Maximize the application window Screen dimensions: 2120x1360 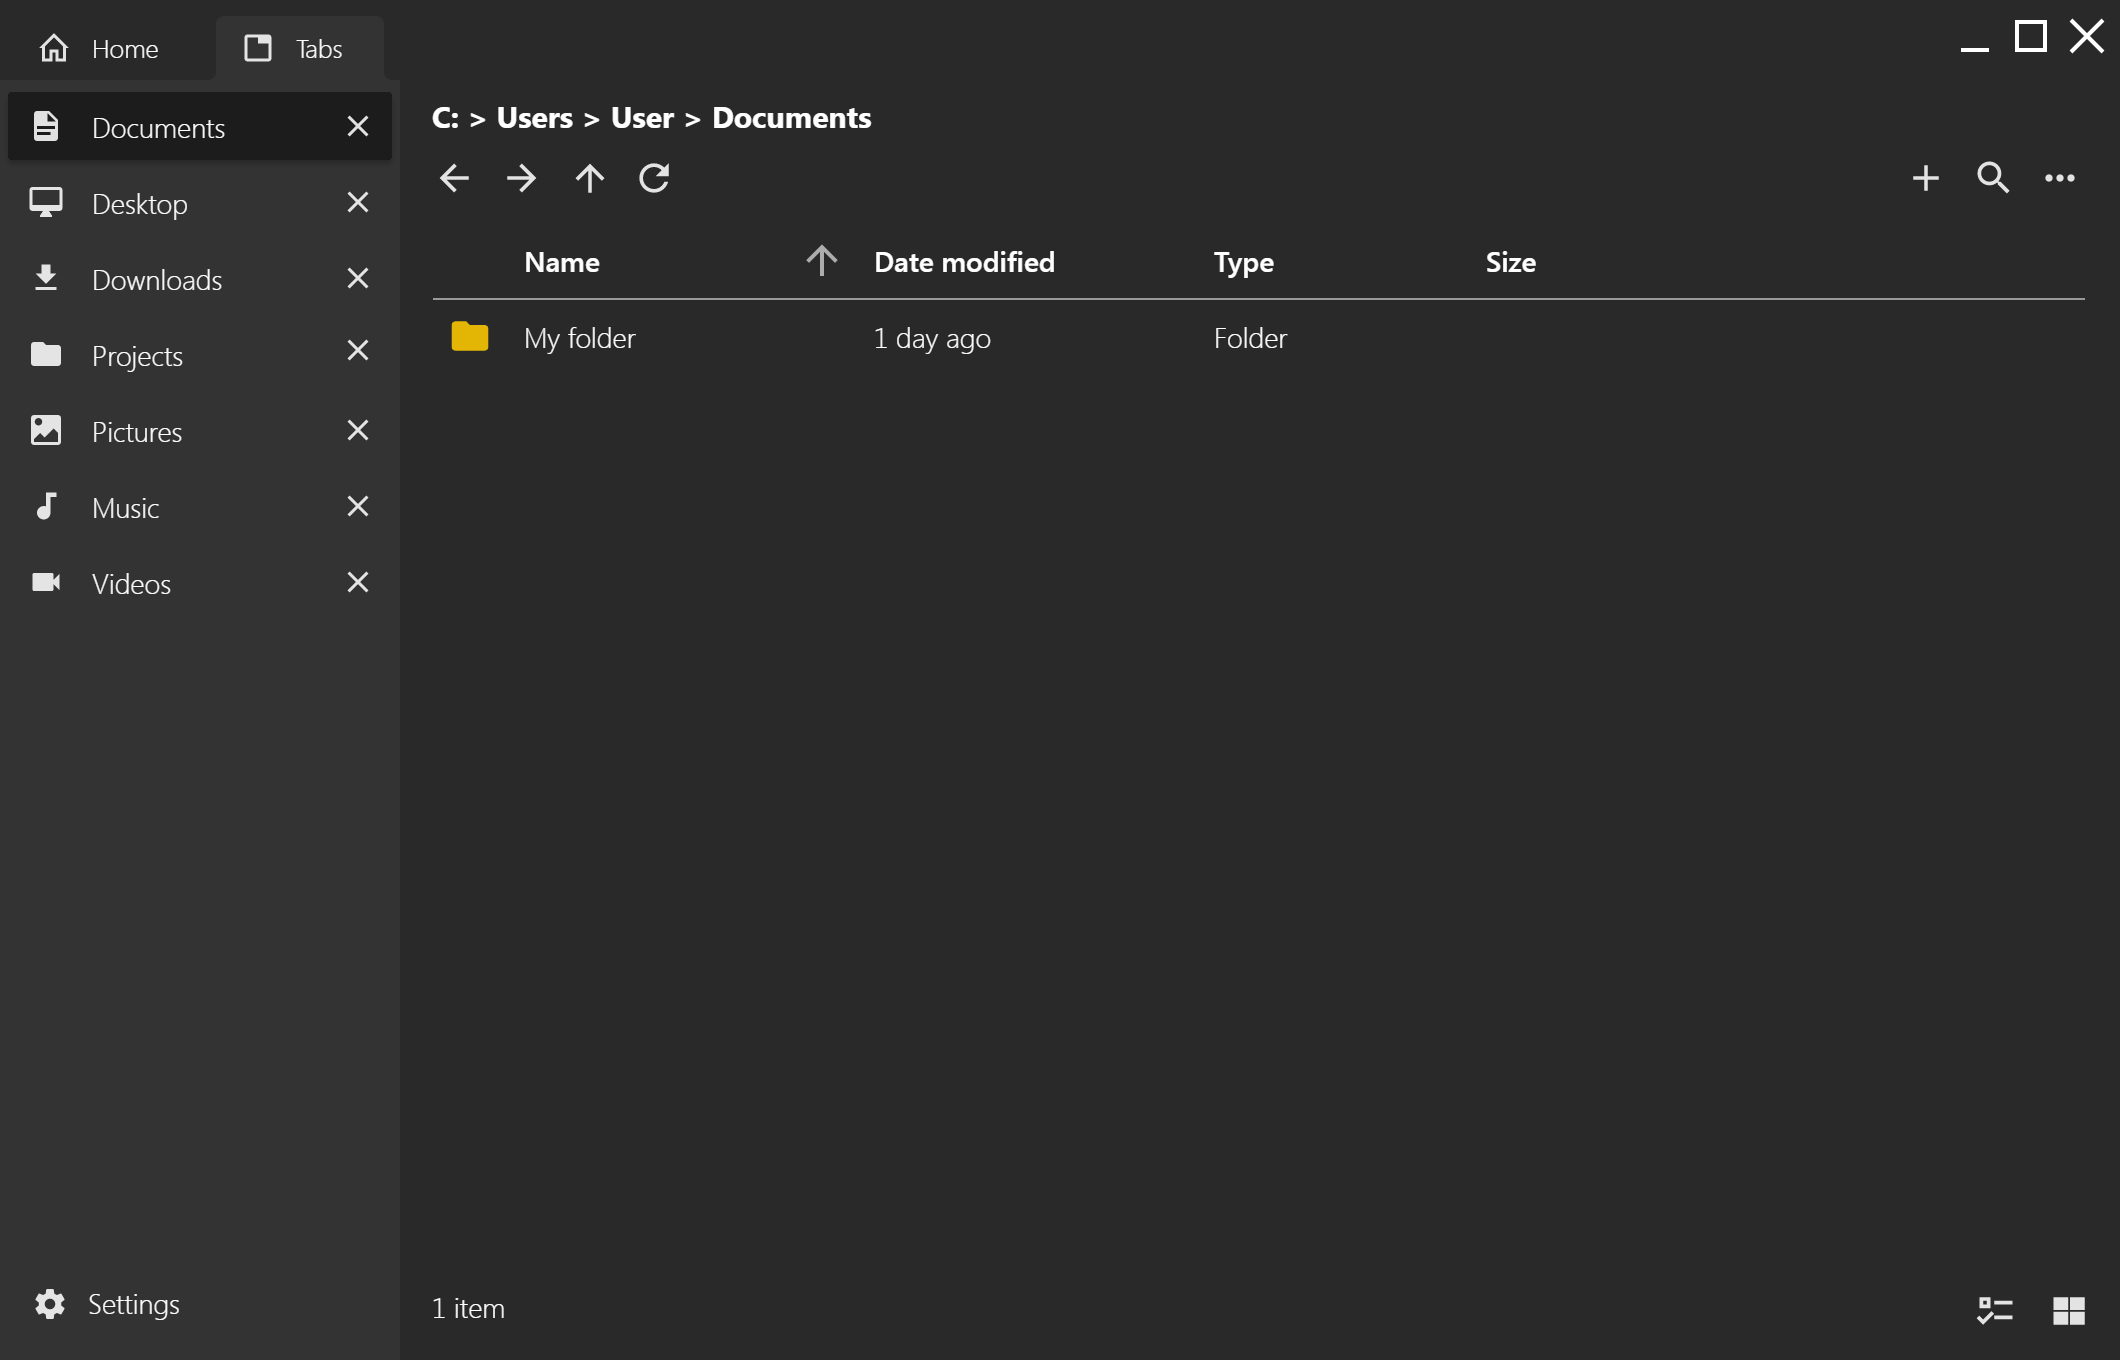pos(2030,36)
